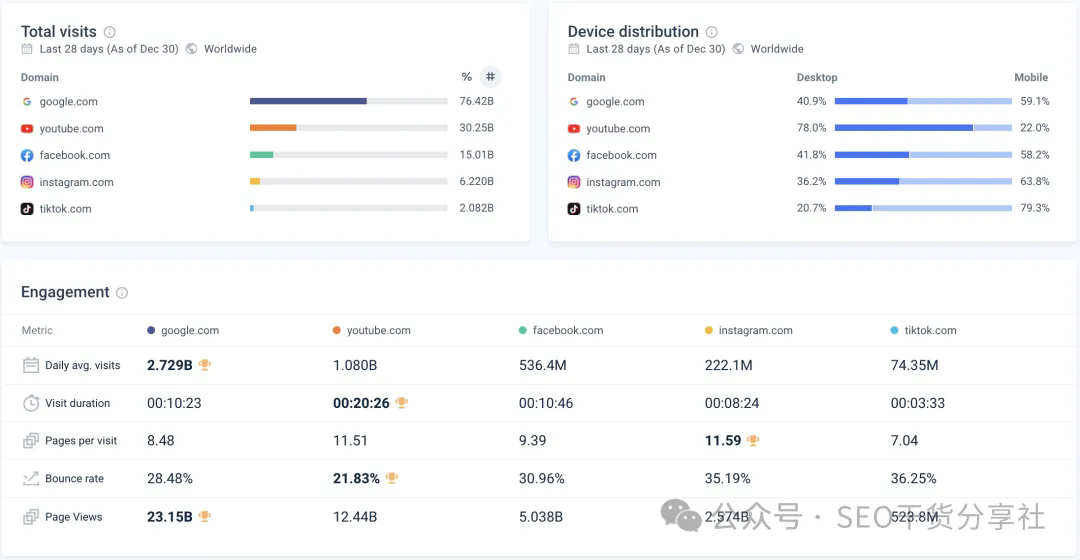
Task: Click Device distribution Last 28 days label
Action: click(656, 49)
